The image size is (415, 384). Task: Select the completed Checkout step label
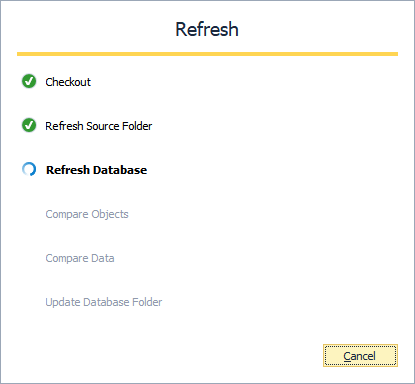tap(68, 82)
